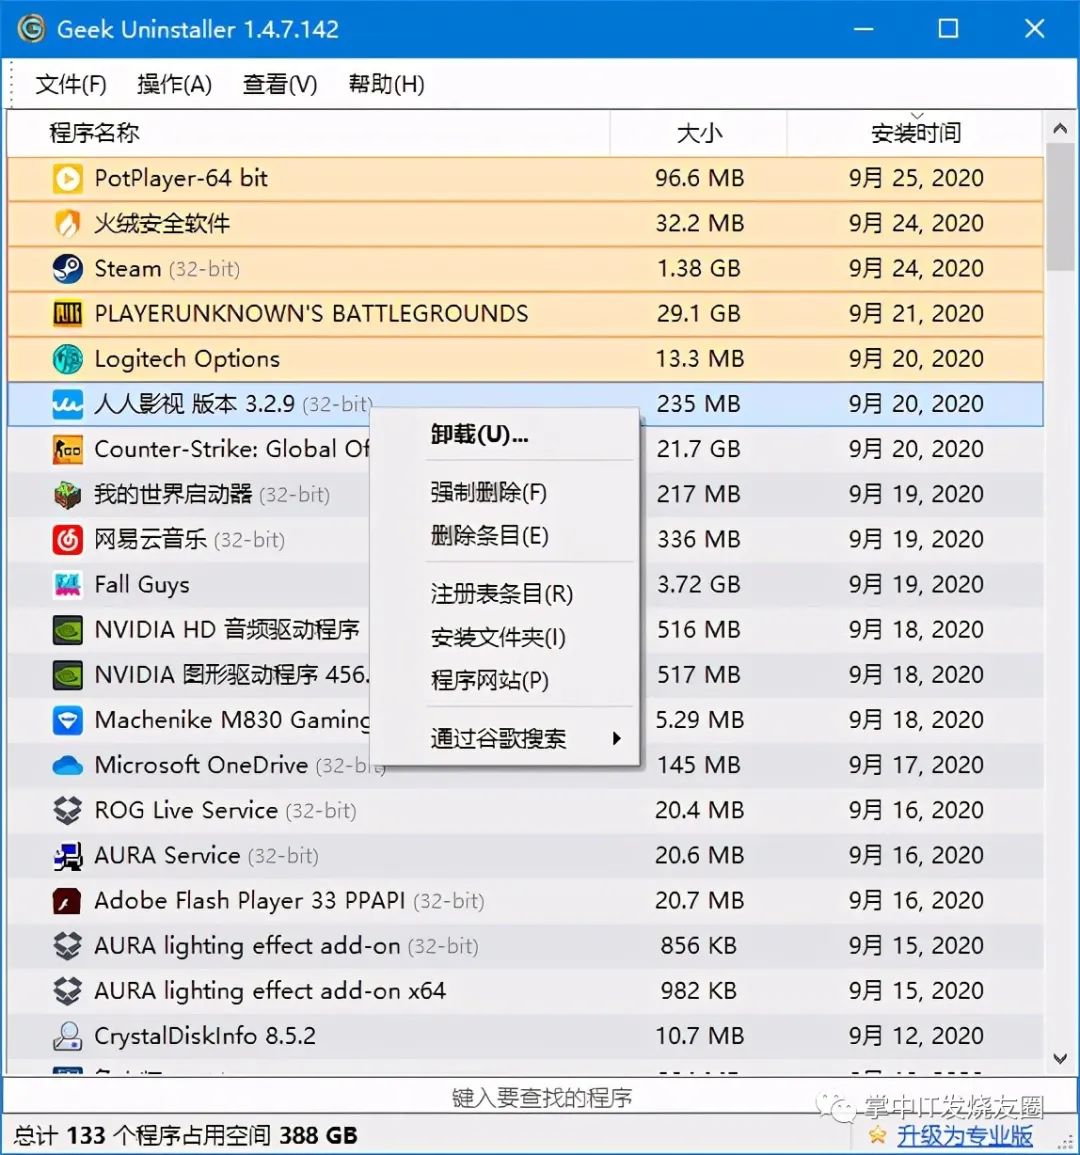Click the 3.72 GB Fall Guys size
The width and height of the screenshot is (1080, 1155).
coord(698,585)
